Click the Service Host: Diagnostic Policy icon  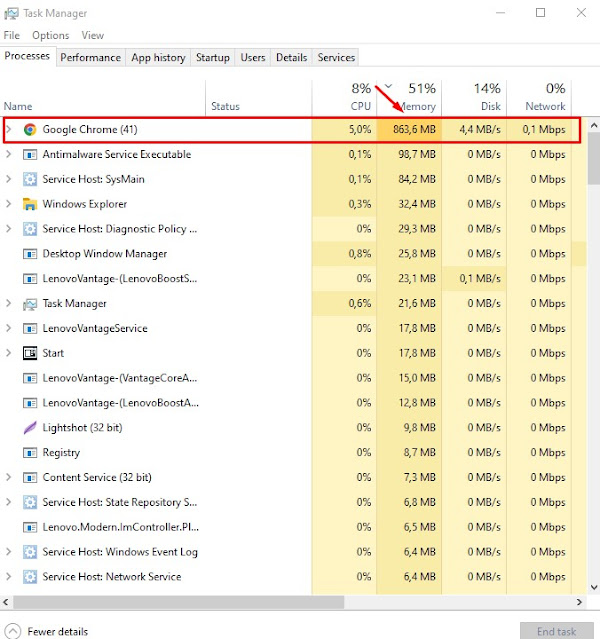pos(30,229)
